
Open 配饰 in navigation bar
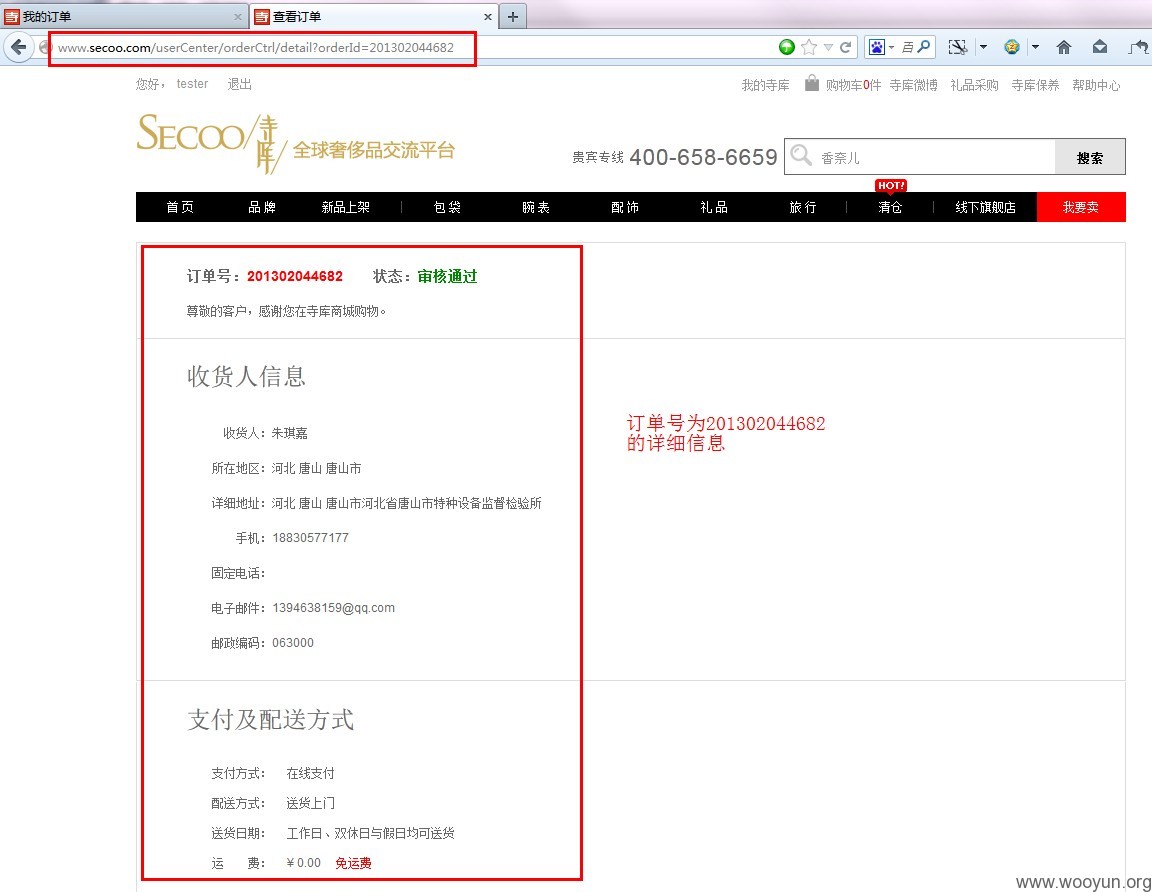[624, 207]
